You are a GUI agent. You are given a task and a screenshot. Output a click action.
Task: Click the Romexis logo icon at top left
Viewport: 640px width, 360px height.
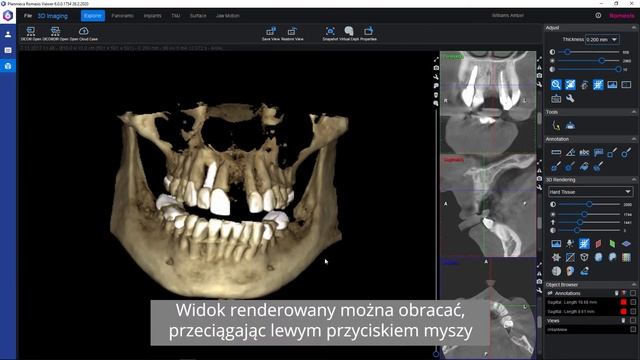[8, 16]
